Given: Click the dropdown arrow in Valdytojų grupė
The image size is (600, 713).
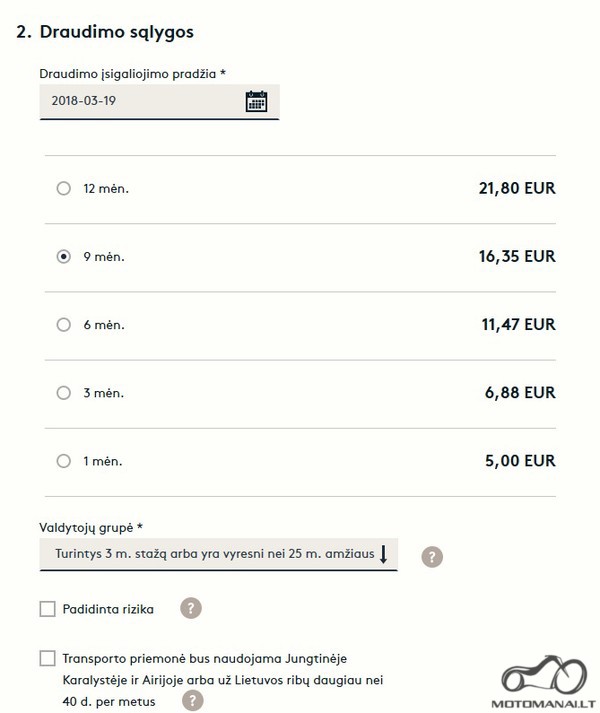Looking at the screenshot, I should tap(383, 554).
